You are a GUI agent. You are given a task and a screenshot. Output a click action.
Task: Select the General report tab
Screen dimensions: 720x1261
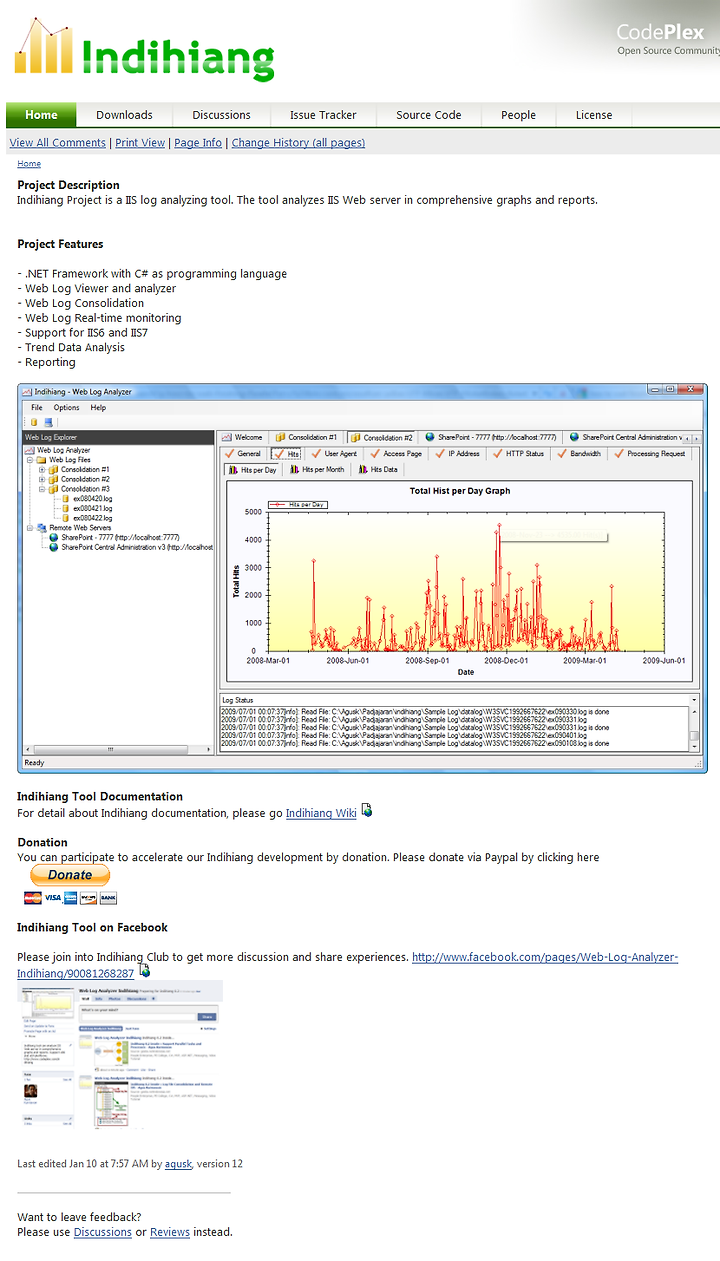tap(243, 454)
